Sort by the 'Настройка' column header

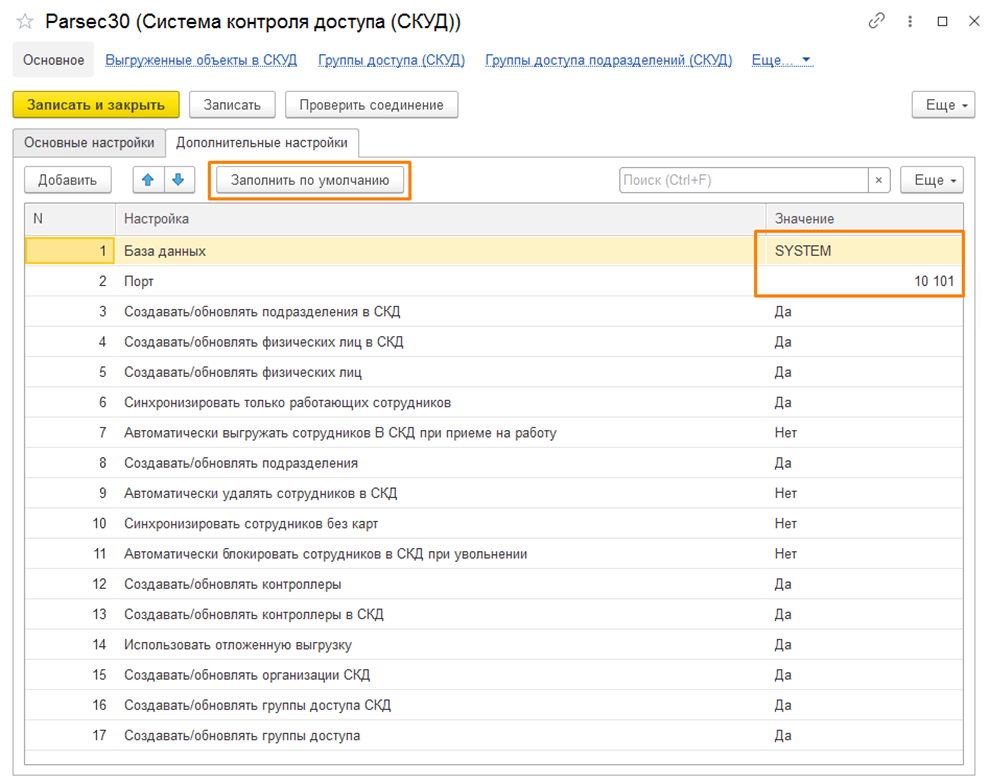coord(440,218)
